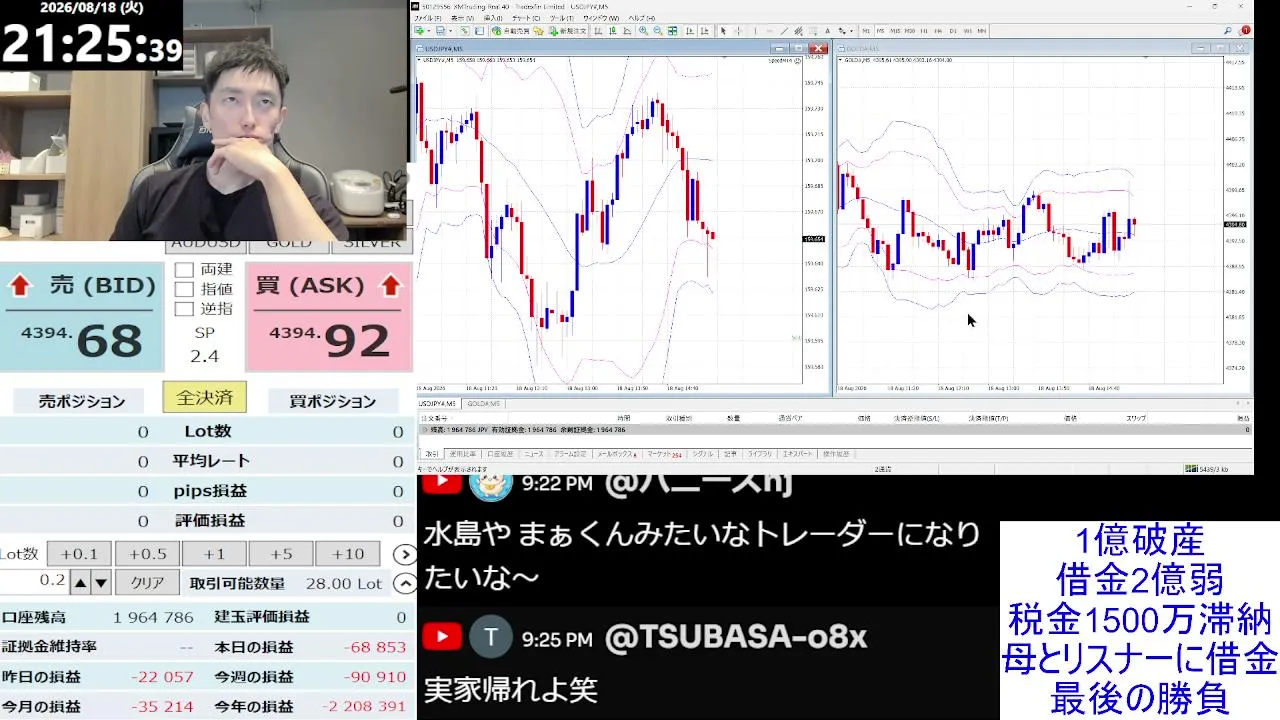Toggle the Data Window toolbar icon

(x=479, y=31)
